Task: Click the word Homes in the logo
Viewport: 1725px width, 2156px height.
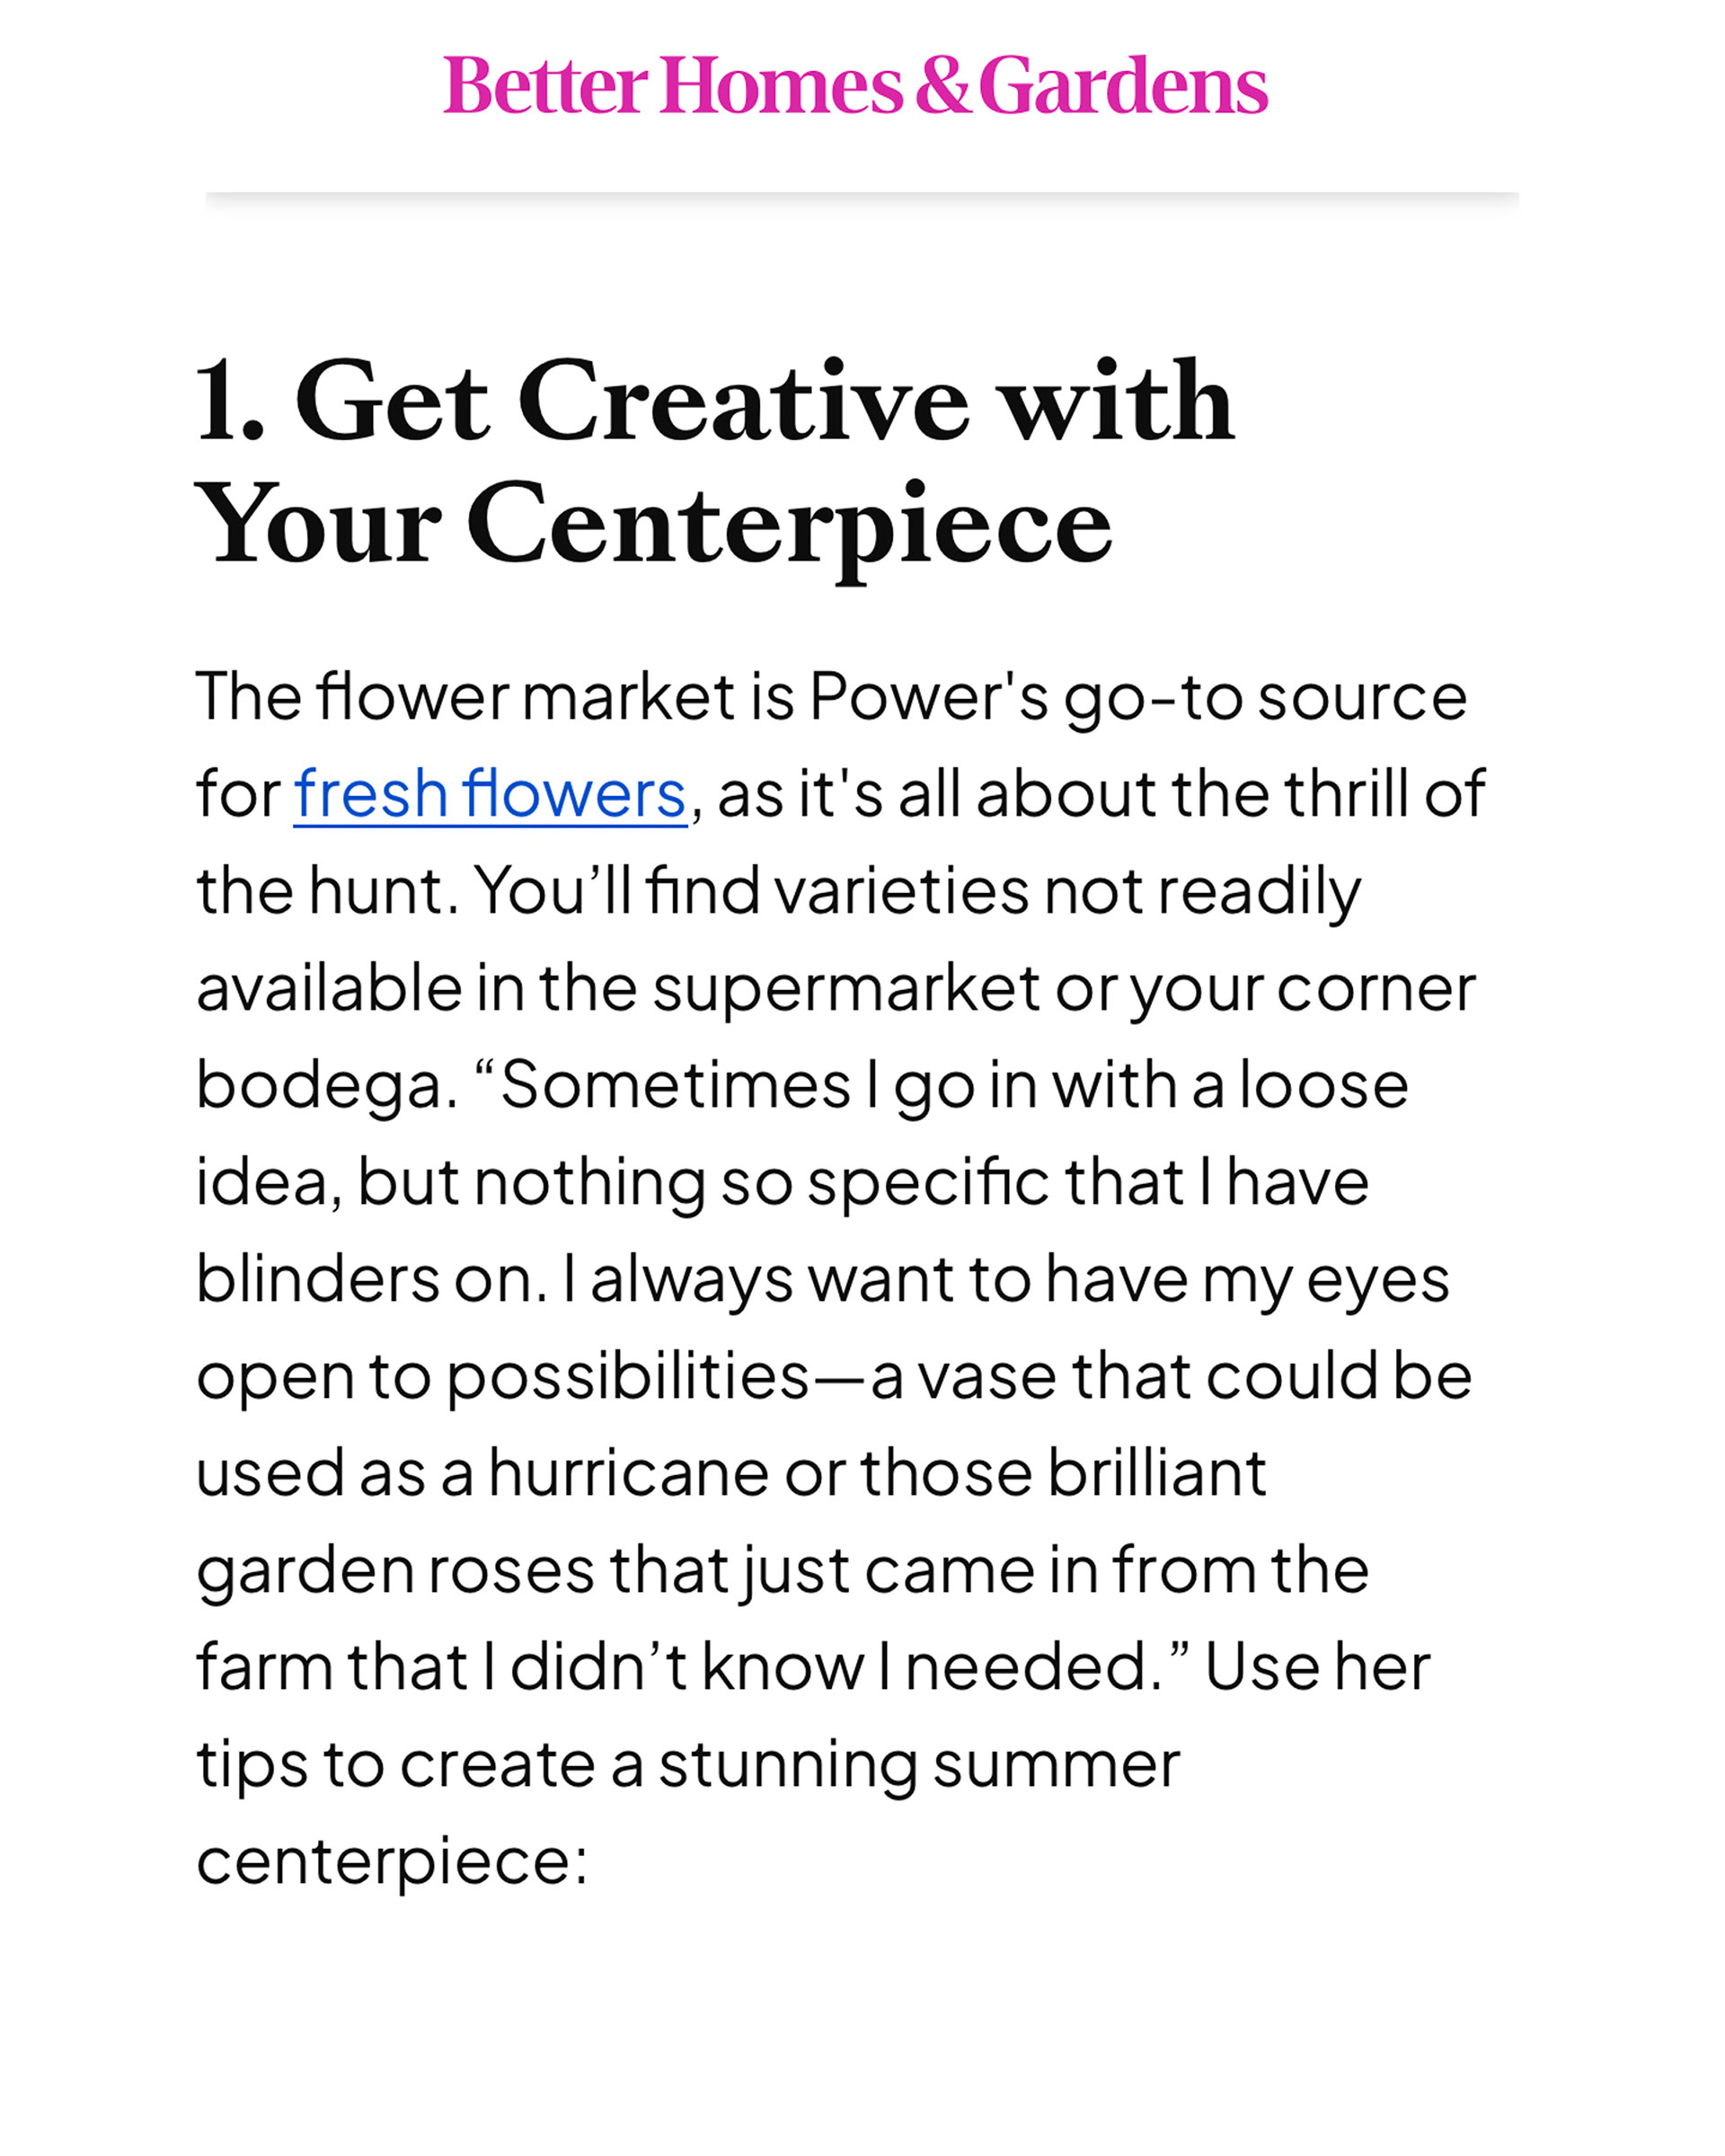Action: pos(780,86)
